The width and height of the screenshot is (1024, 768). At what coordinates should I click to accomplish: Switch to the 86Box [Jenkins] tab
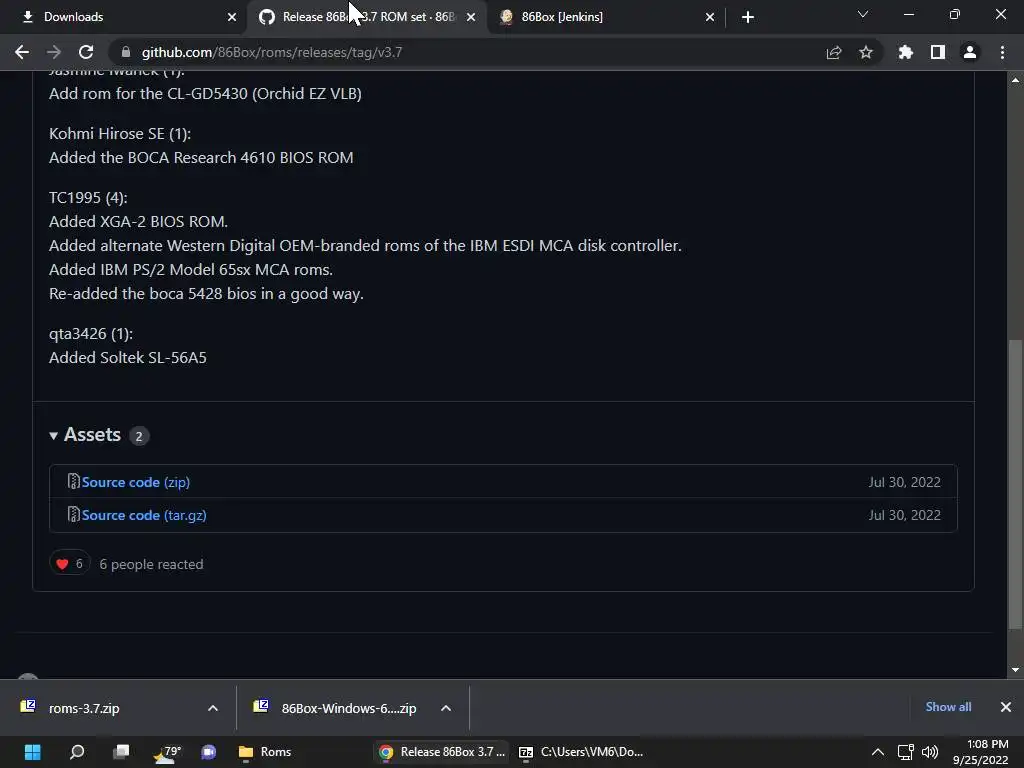[606, 17]
